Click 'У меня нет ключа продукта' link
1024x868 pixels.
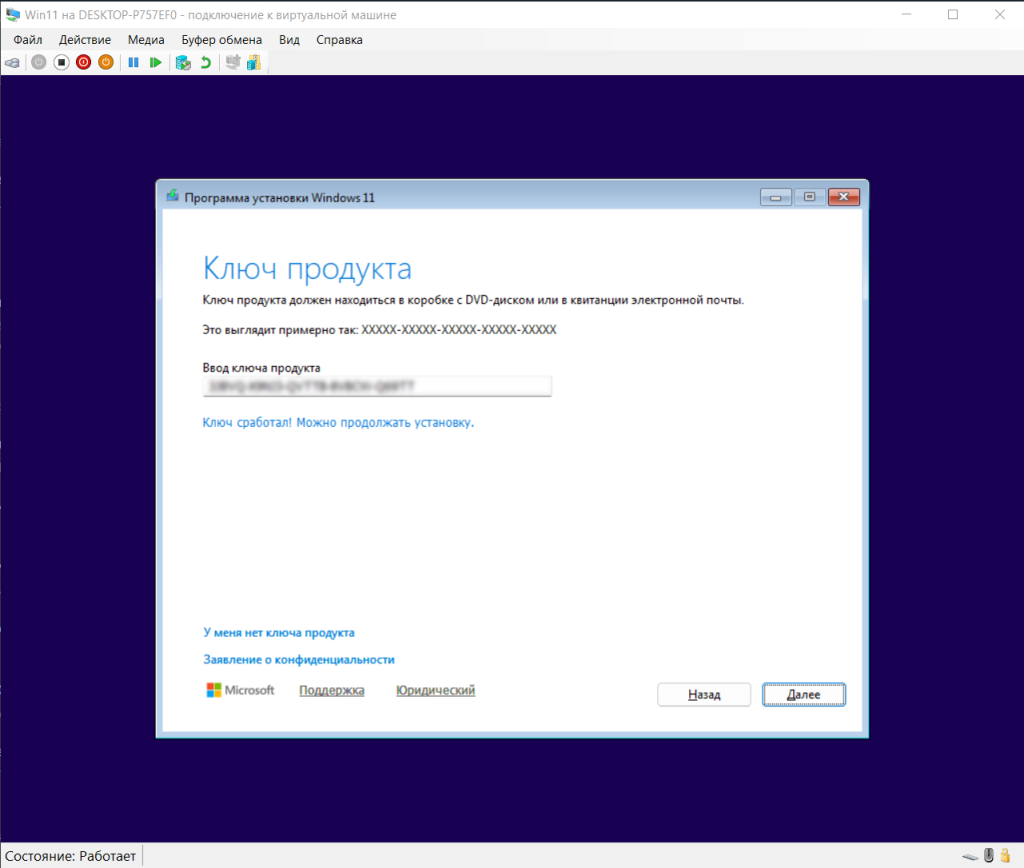[279, 633]
